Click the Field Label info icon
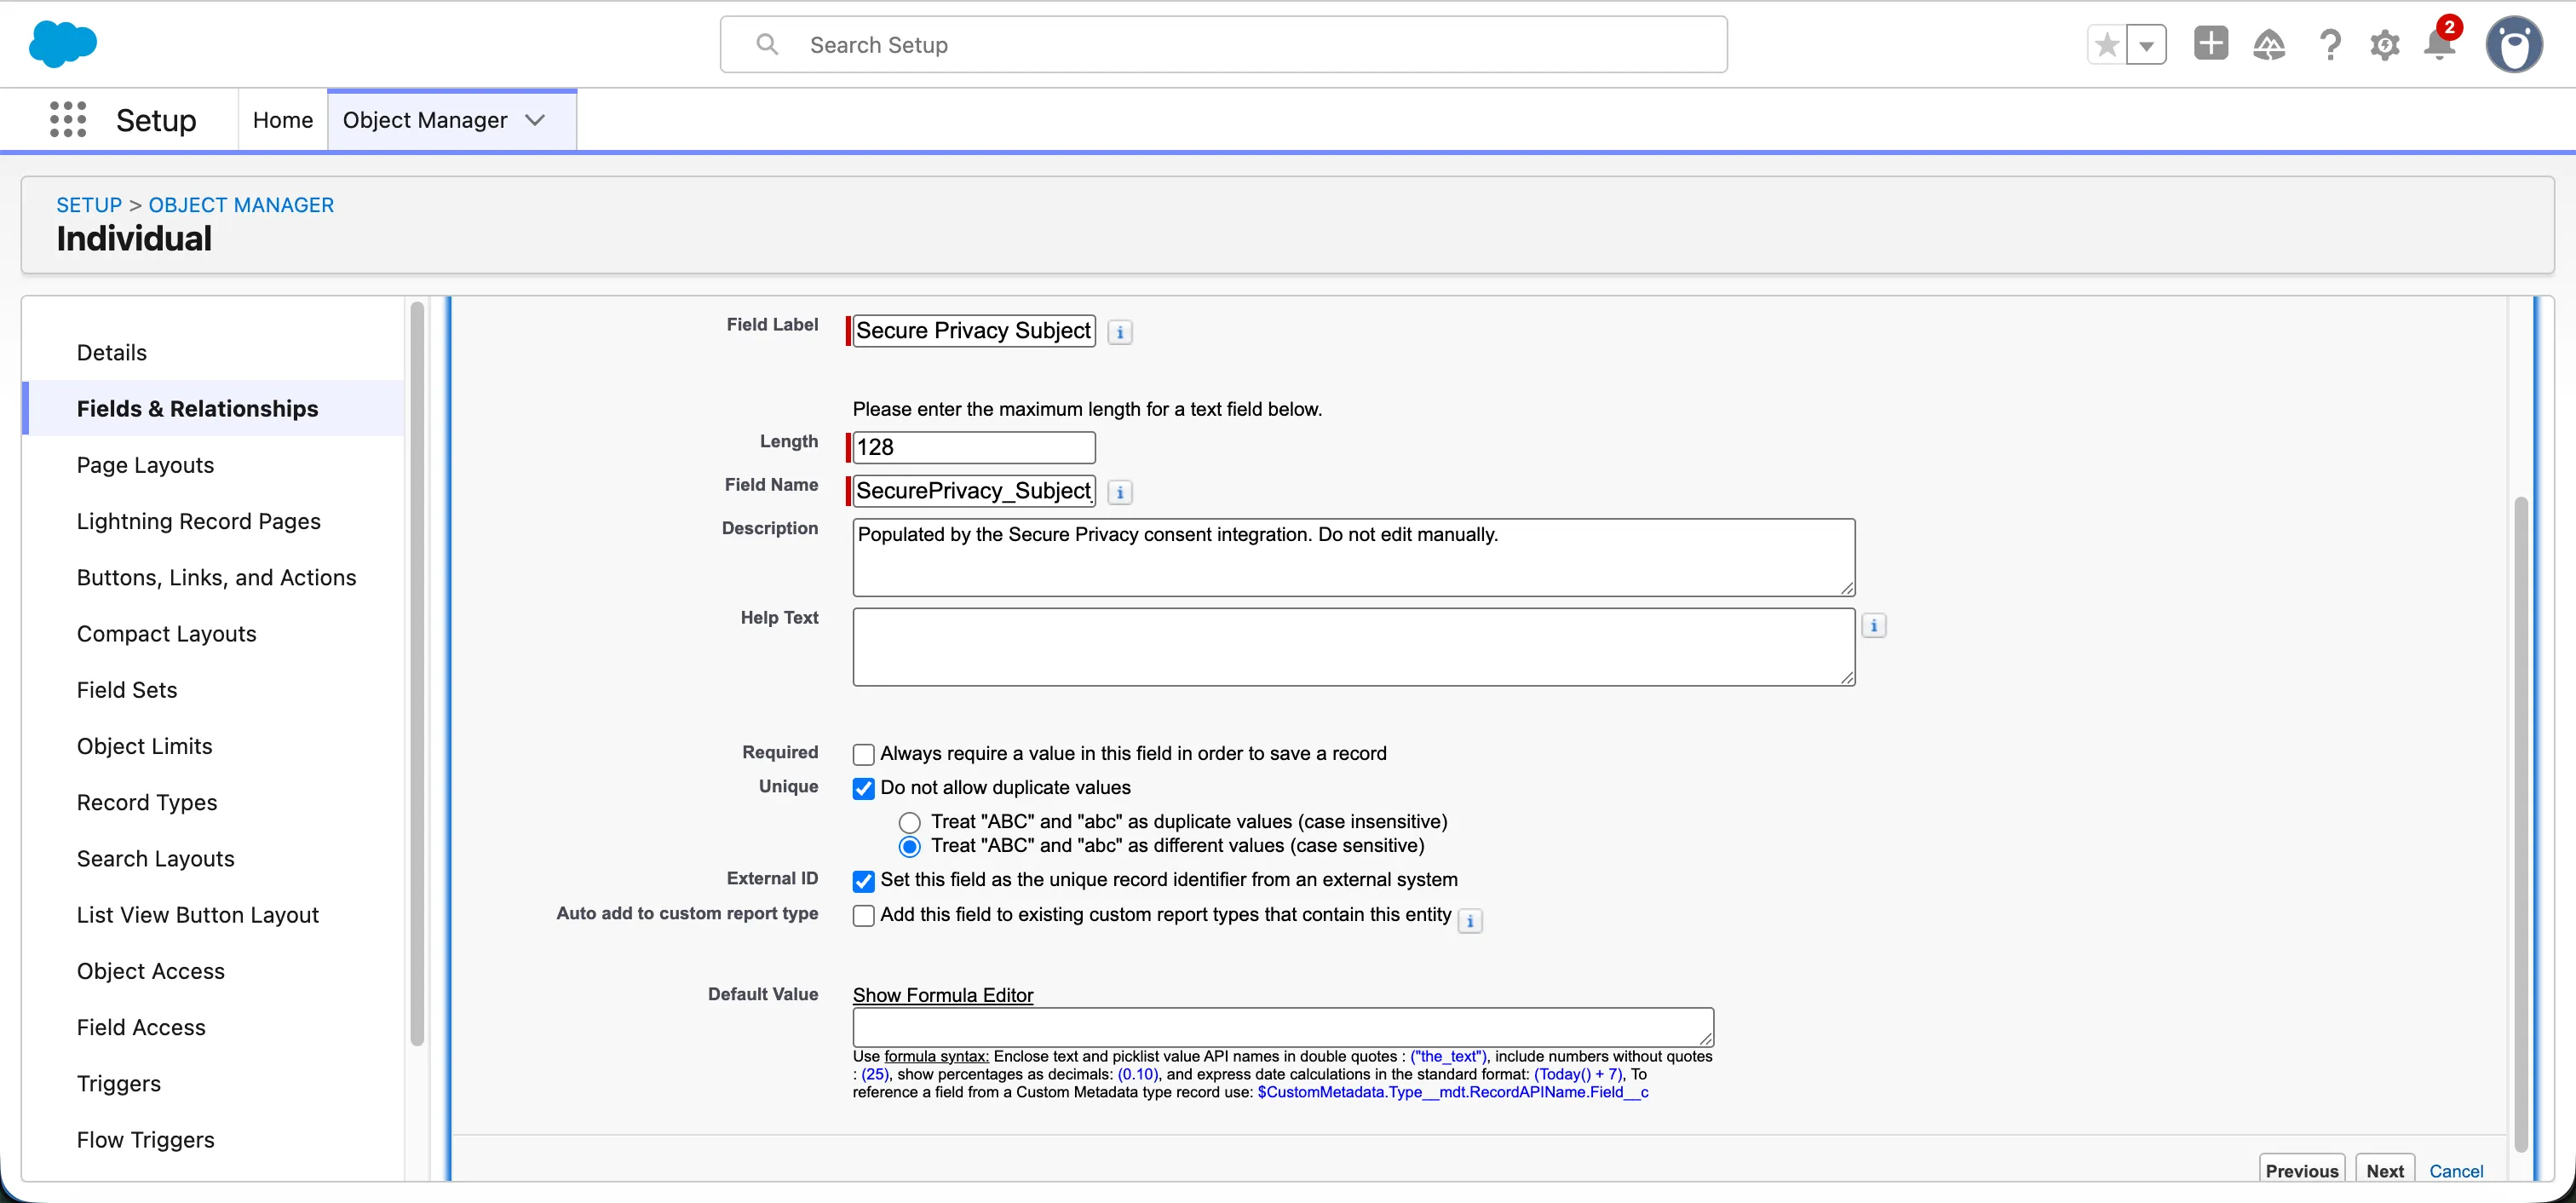Screen dimensions: 2576x1203 point(1120,332)
